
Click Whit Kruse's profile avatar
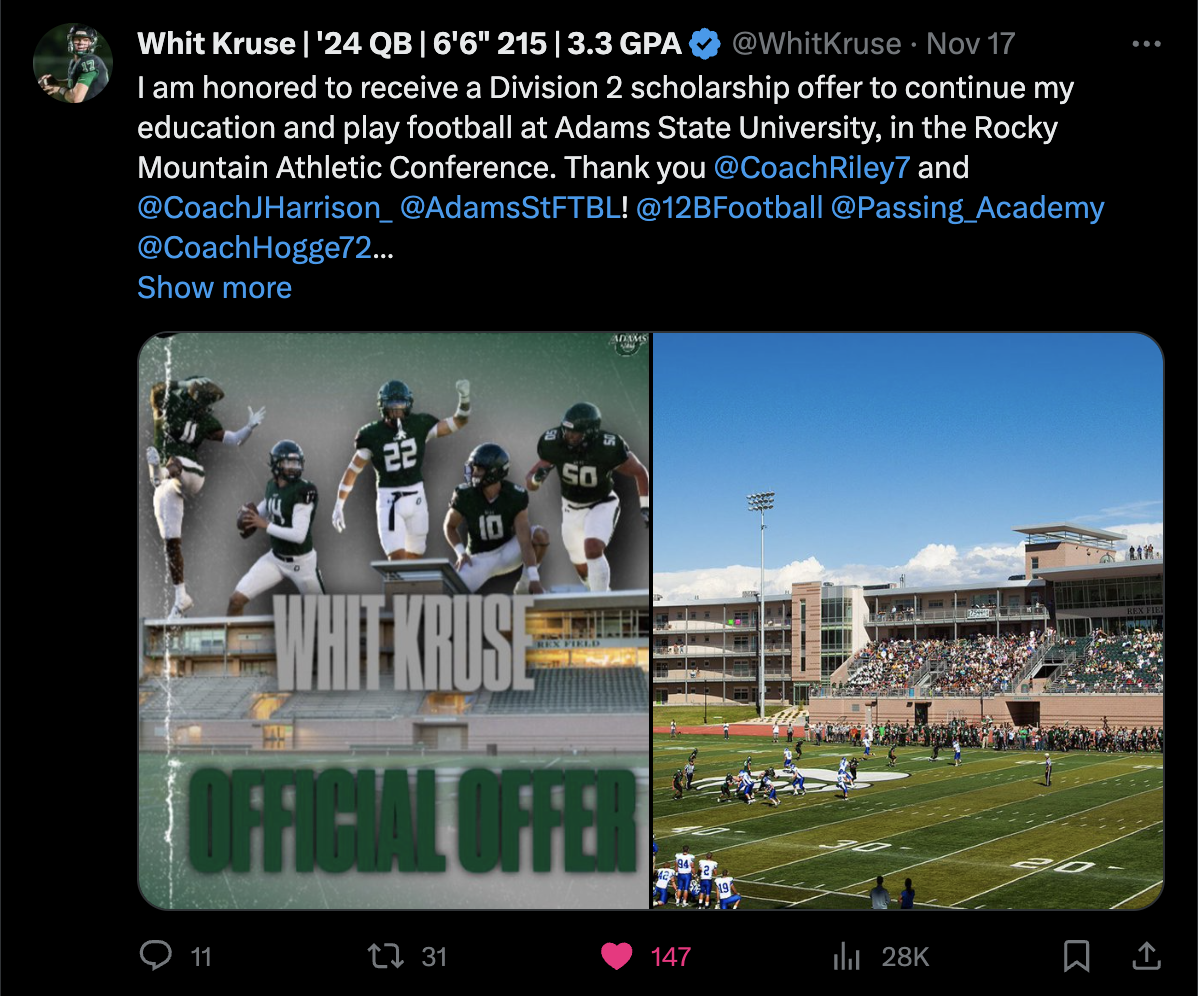pyautogui.click(x=73, y=63)
